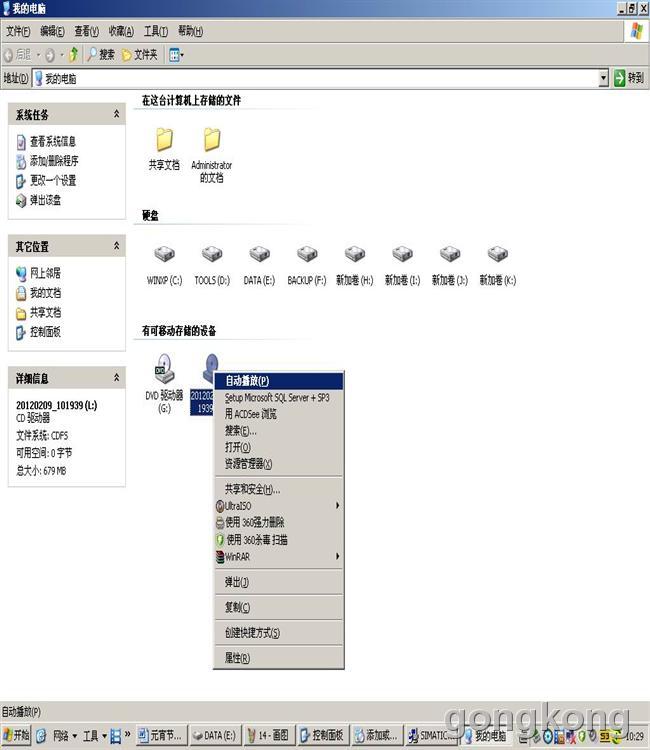Screen dimensions: 650x750
Task: Click the 开始 Start button on taskbar
Action: pyautogui.click(x=16, y=736)
